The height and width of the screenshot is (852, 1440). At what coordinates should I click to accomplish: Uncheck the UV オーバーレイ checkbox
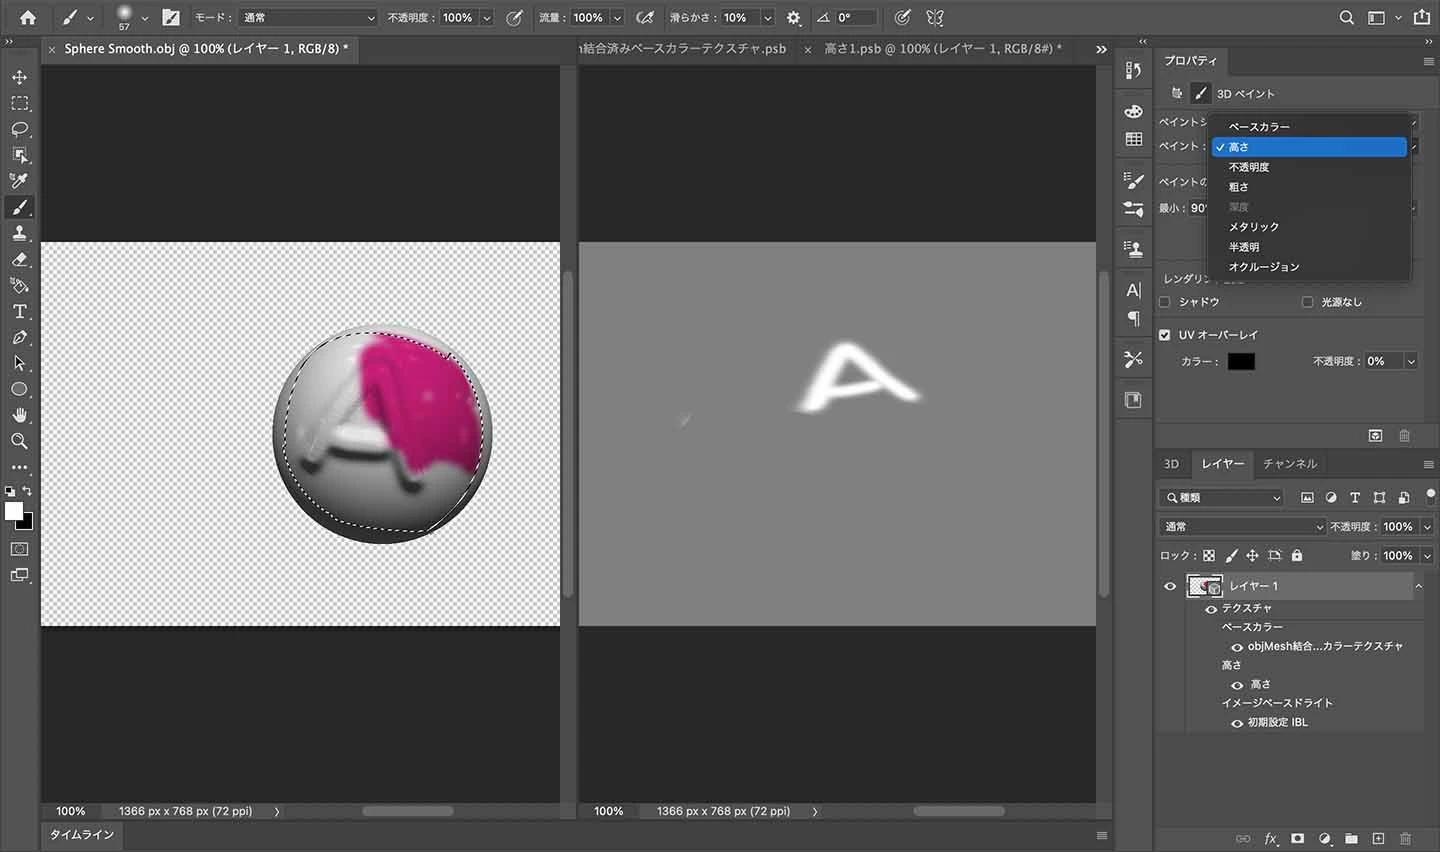(x=1164, y=335)
